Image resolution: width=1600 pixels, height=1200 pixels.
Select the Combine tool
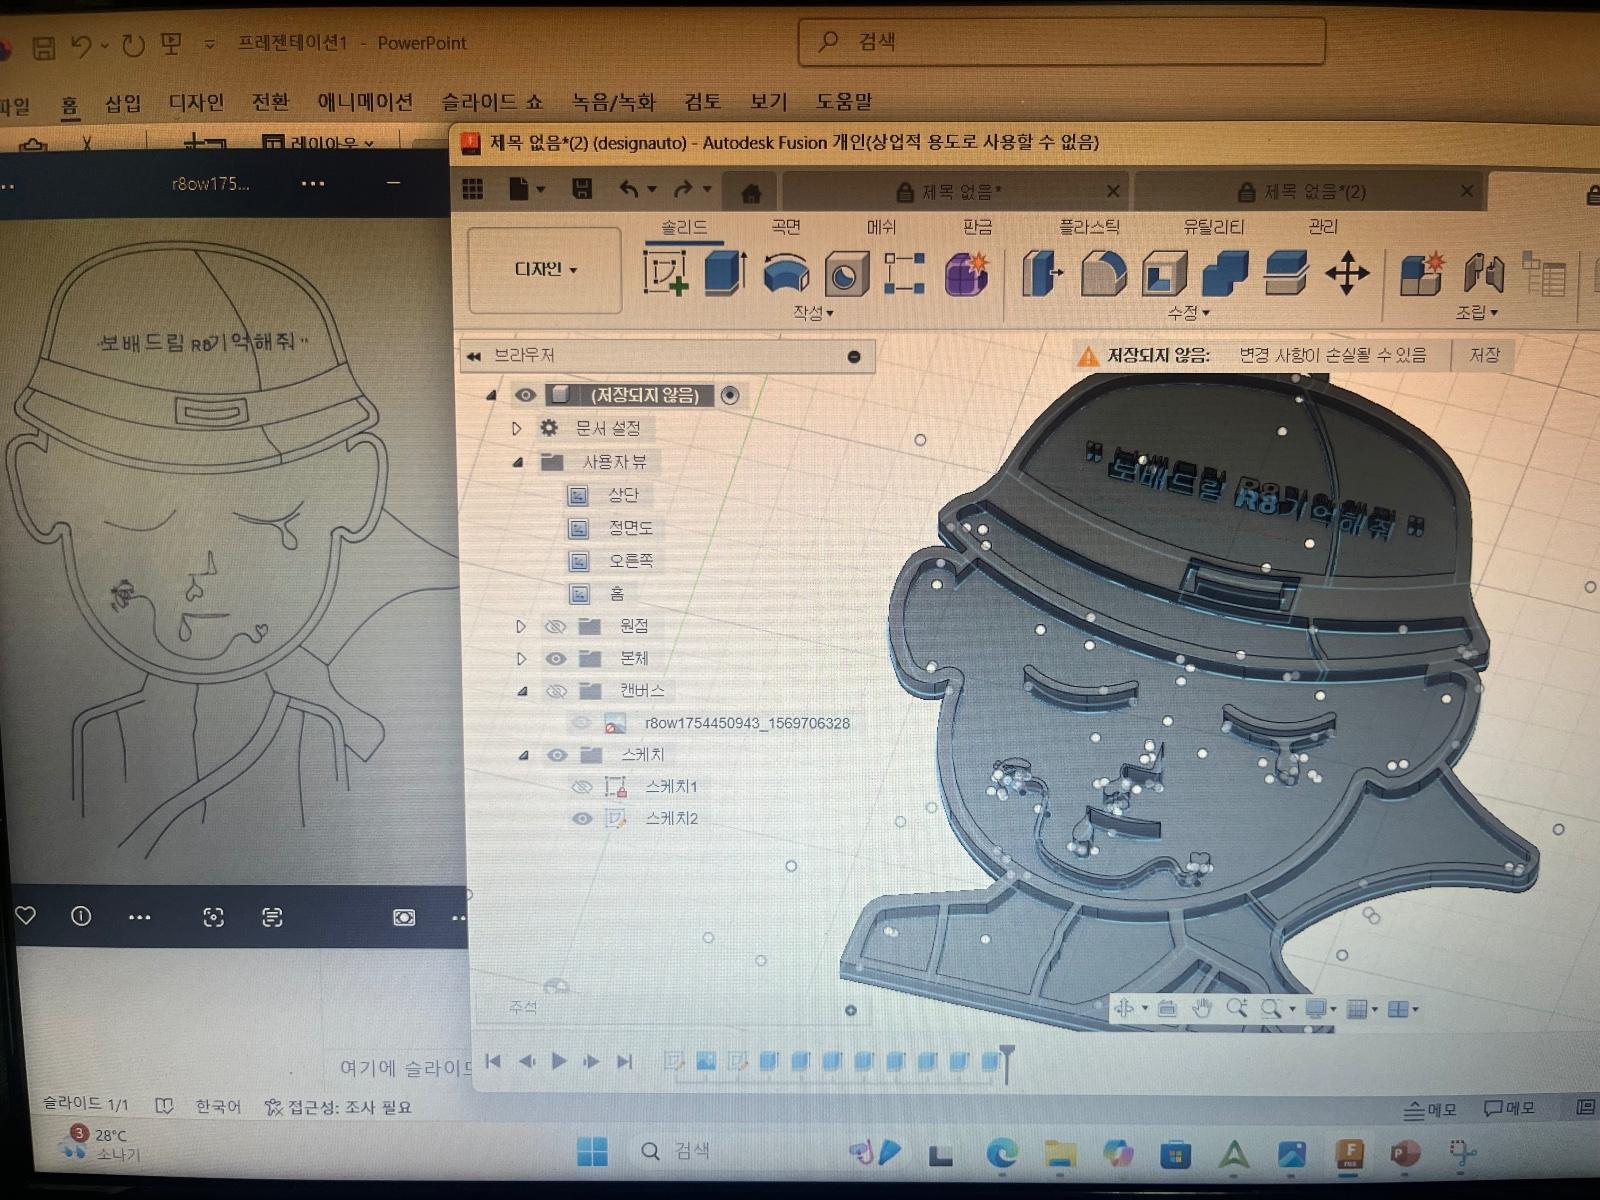point(1225,273)
